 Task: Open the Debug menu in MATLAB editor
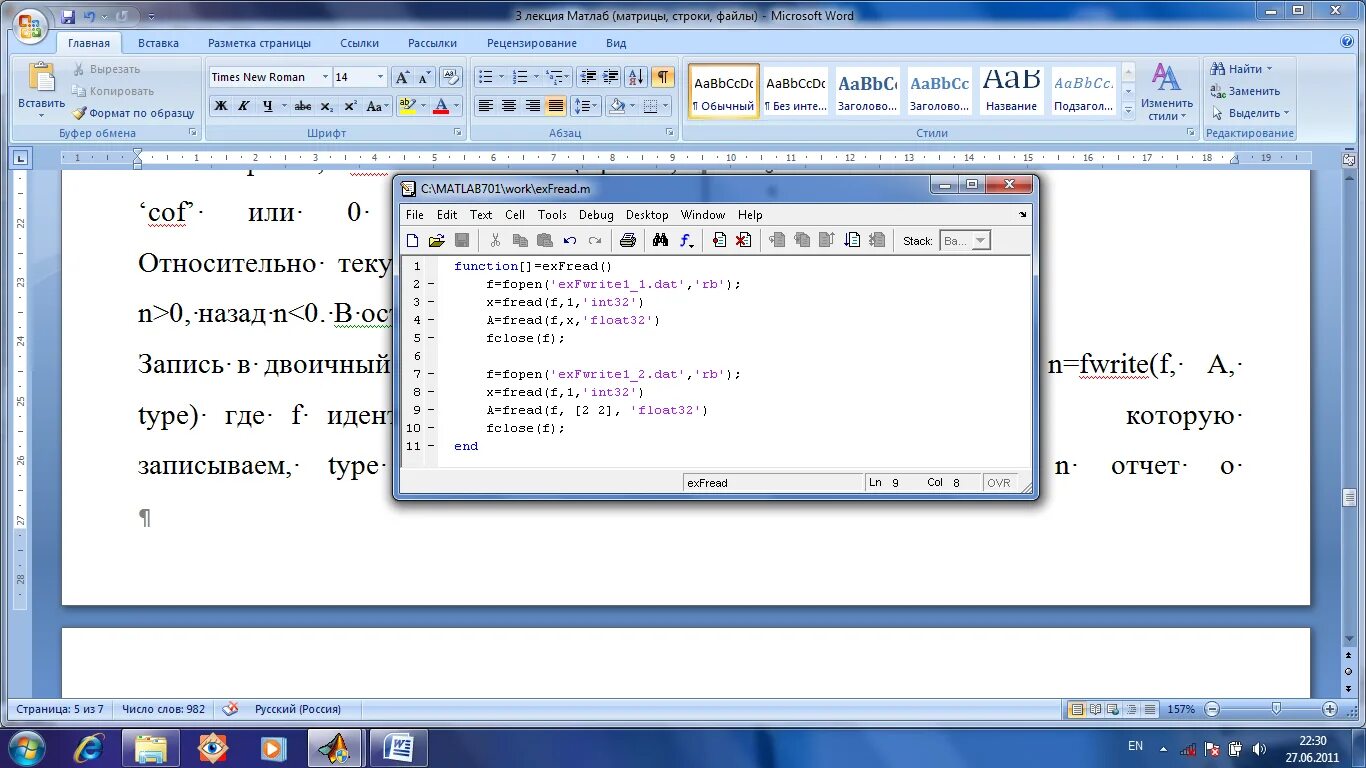coord(596,215)
